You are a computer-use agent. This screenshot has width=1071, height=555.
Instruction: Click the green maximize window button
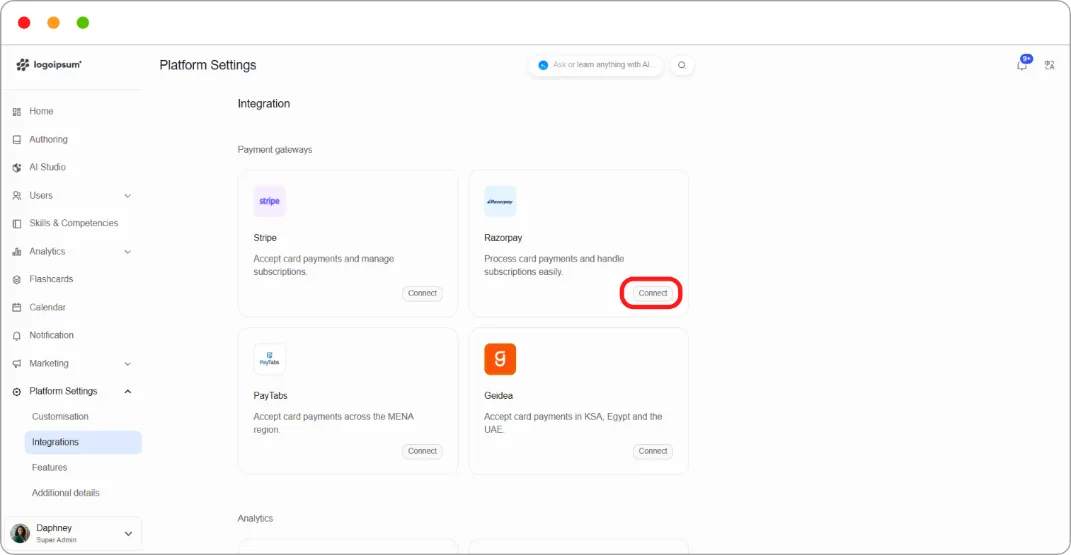(x=83, y=23)
